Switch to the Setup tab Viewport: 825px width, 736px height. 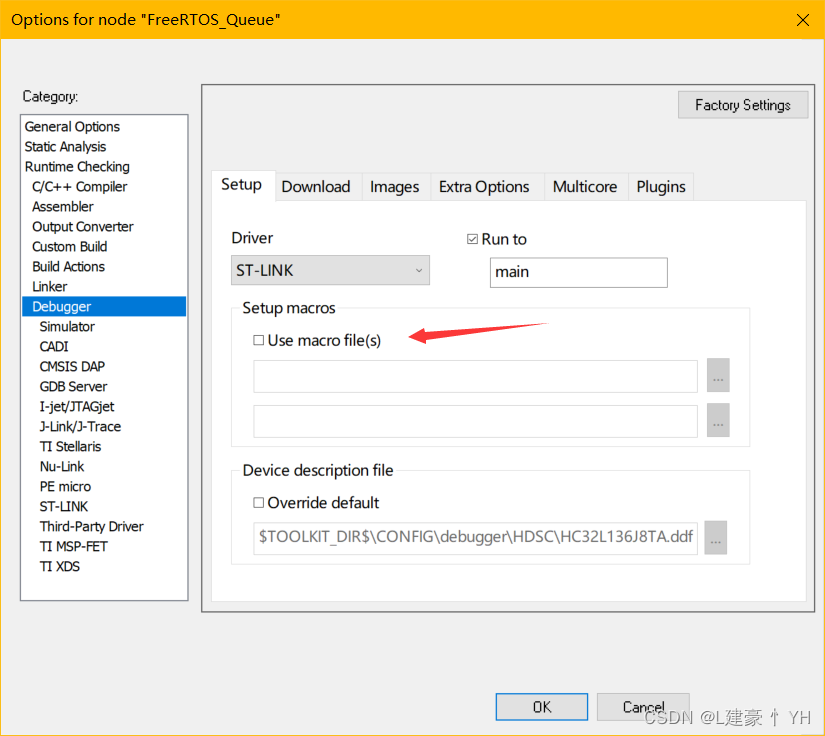(x=242, y=185)
